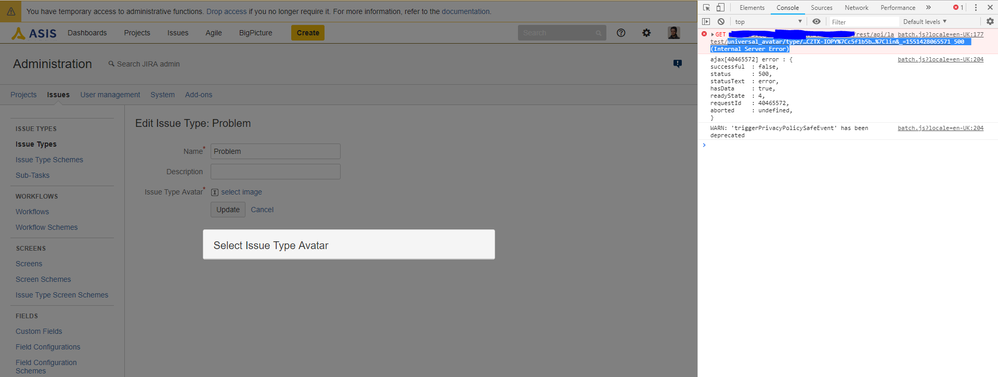
Task: Open Sub-Tasks in the sidebar
Action: [x=32, y=175]
